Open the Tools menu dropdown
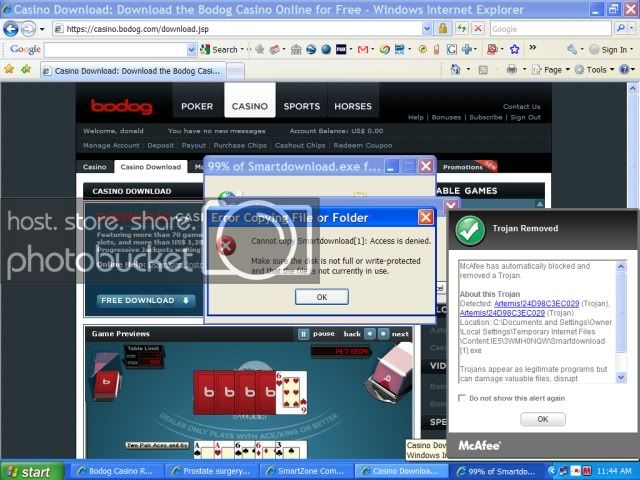The width and height of the screenshot is (640, 480). [595, 70]
